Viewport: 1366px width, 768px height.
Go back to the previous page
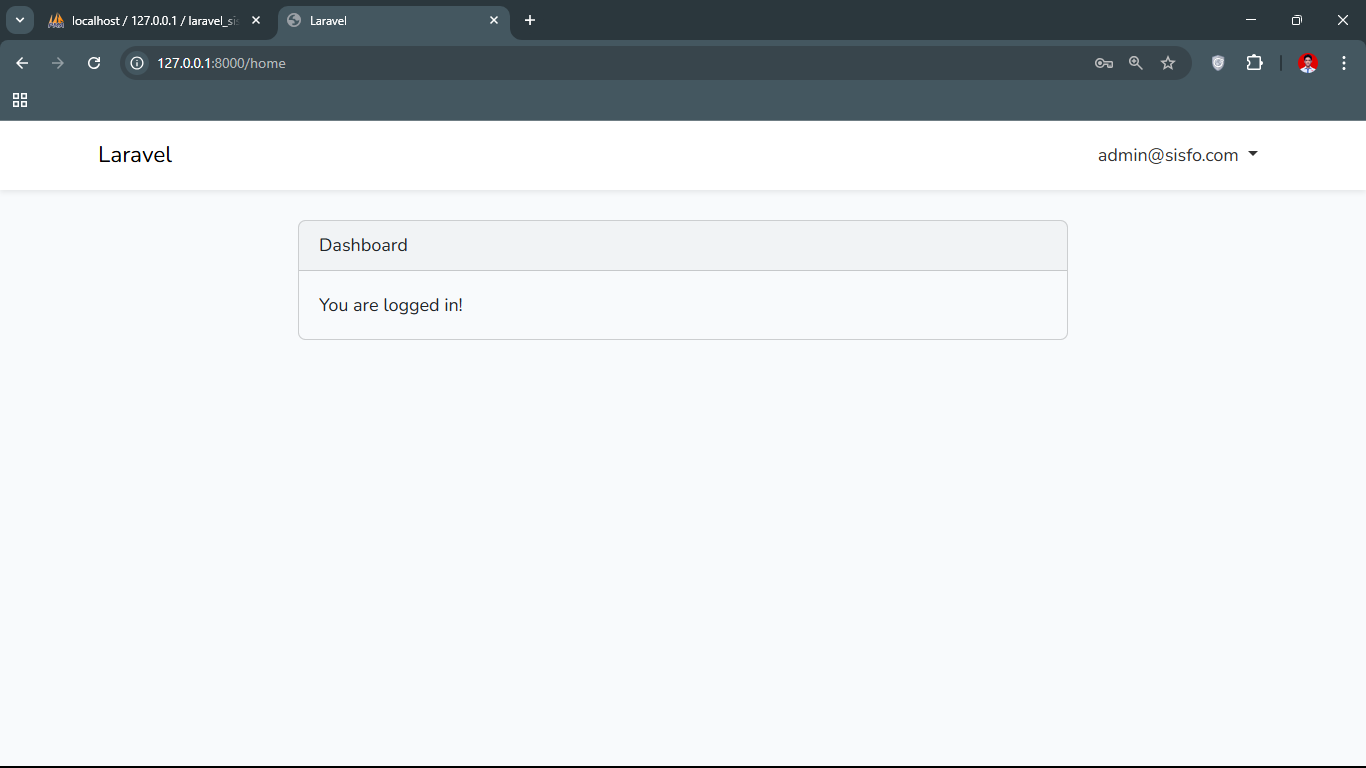(x=22, y=63)
